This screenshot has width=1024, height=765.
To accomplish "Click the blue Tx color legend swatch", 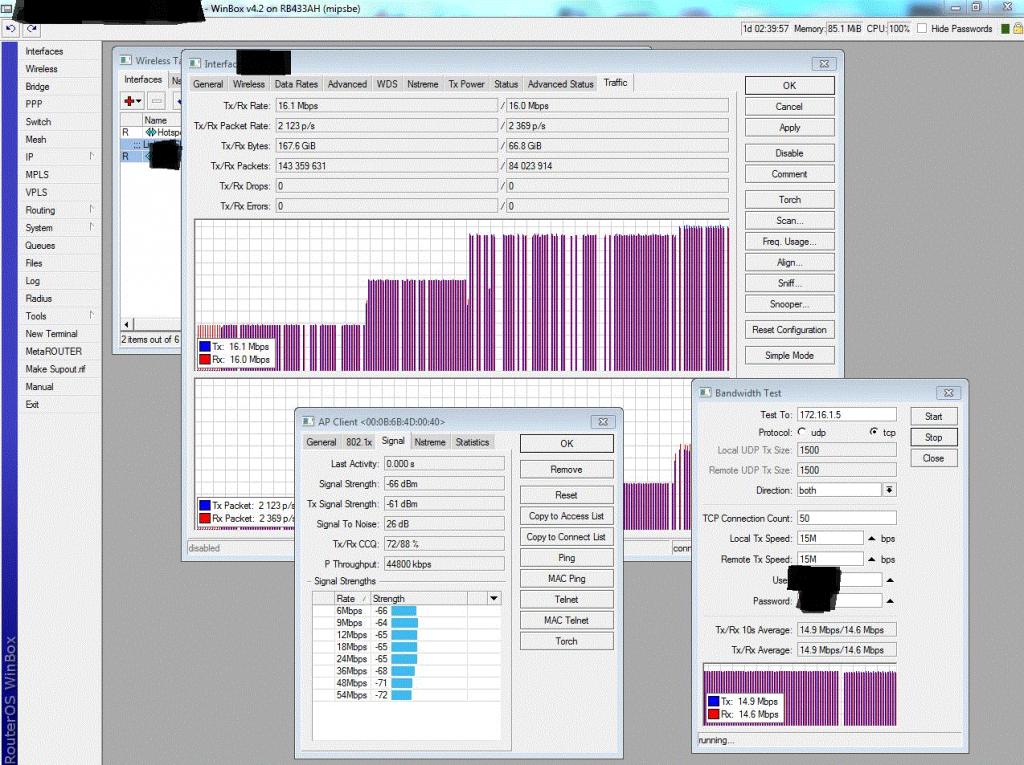I will click(x=205, y=346).
